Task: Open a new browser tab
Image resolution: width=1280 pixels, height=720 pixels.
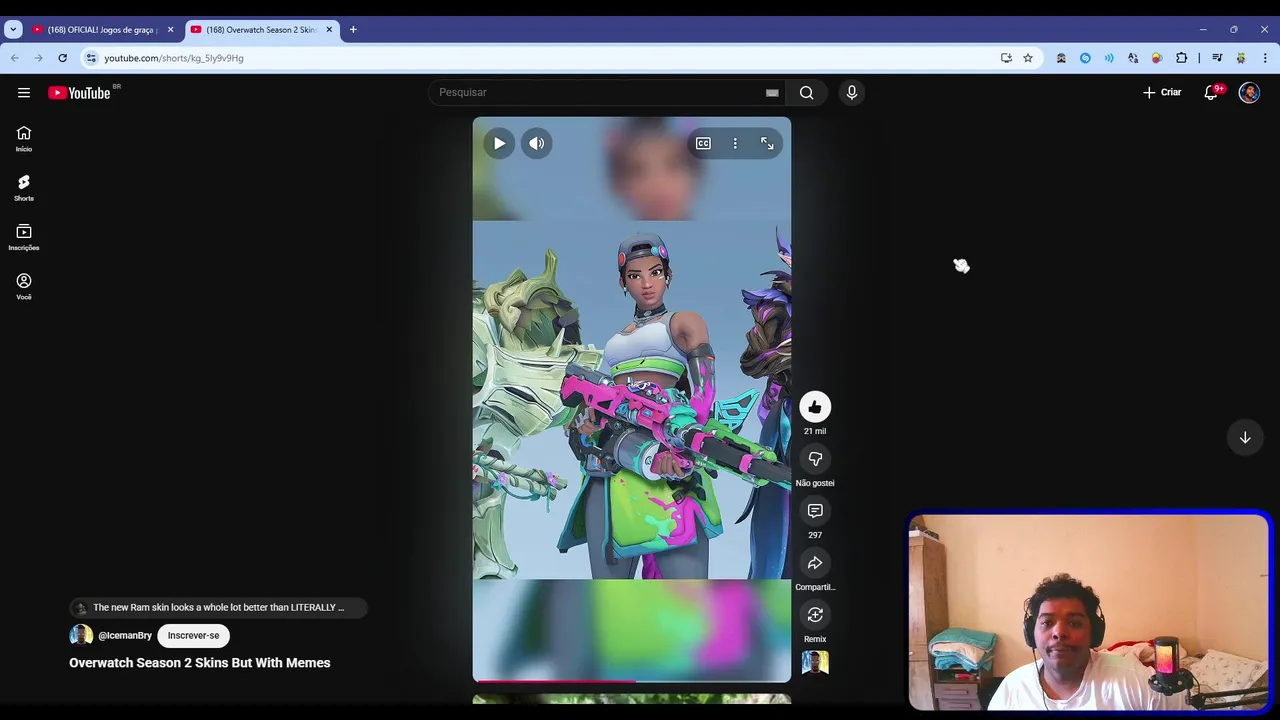Action: 353,30
